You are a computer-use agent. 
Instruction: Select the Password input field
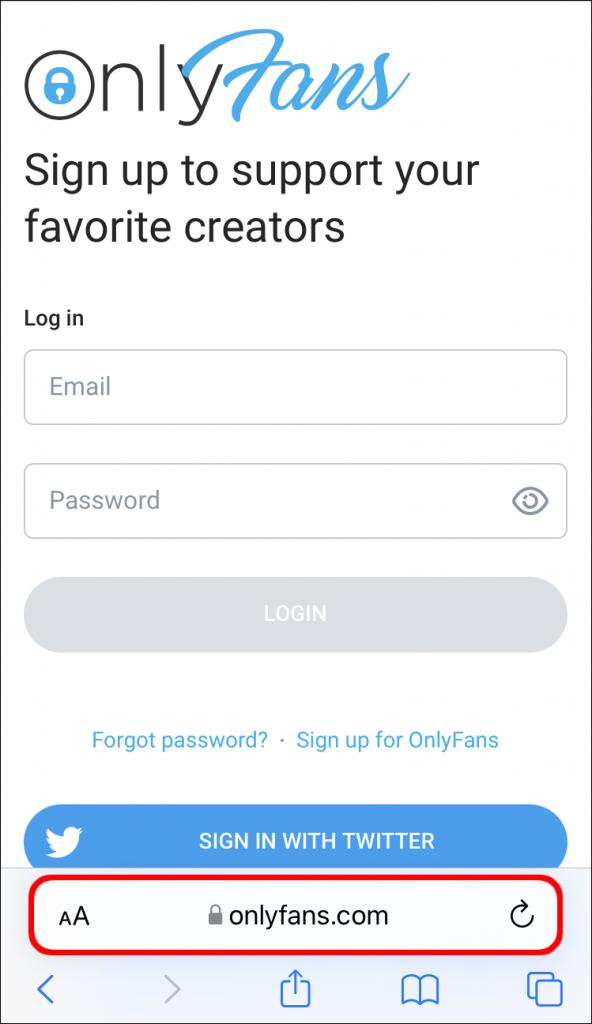270,501
